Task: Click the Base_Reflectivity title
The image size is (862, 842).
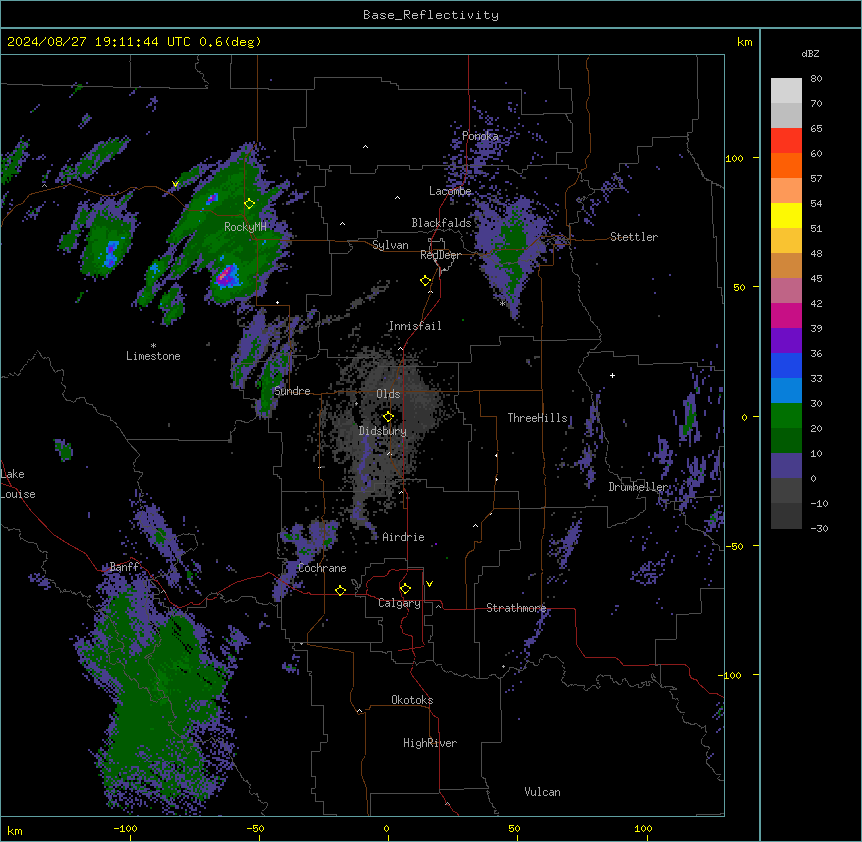Action: click(x=431, y=15)
